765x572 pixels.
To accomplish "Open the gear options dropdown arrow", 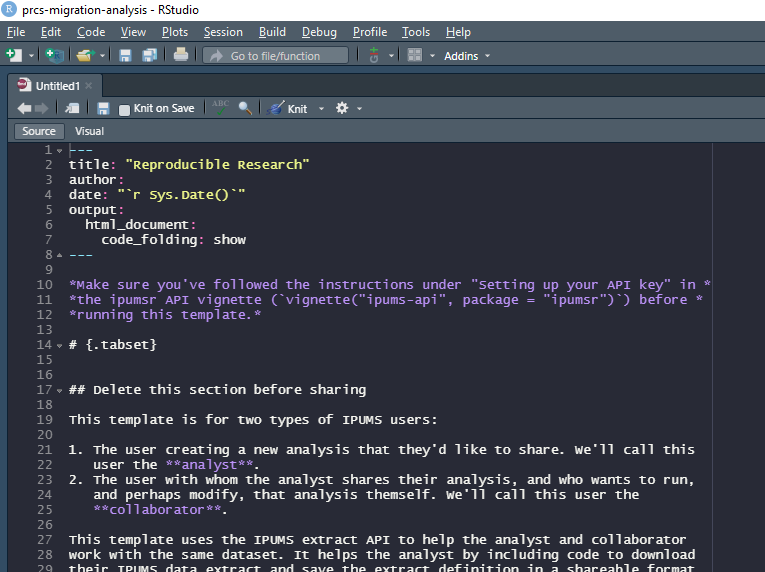I will [x=360, y=109].
